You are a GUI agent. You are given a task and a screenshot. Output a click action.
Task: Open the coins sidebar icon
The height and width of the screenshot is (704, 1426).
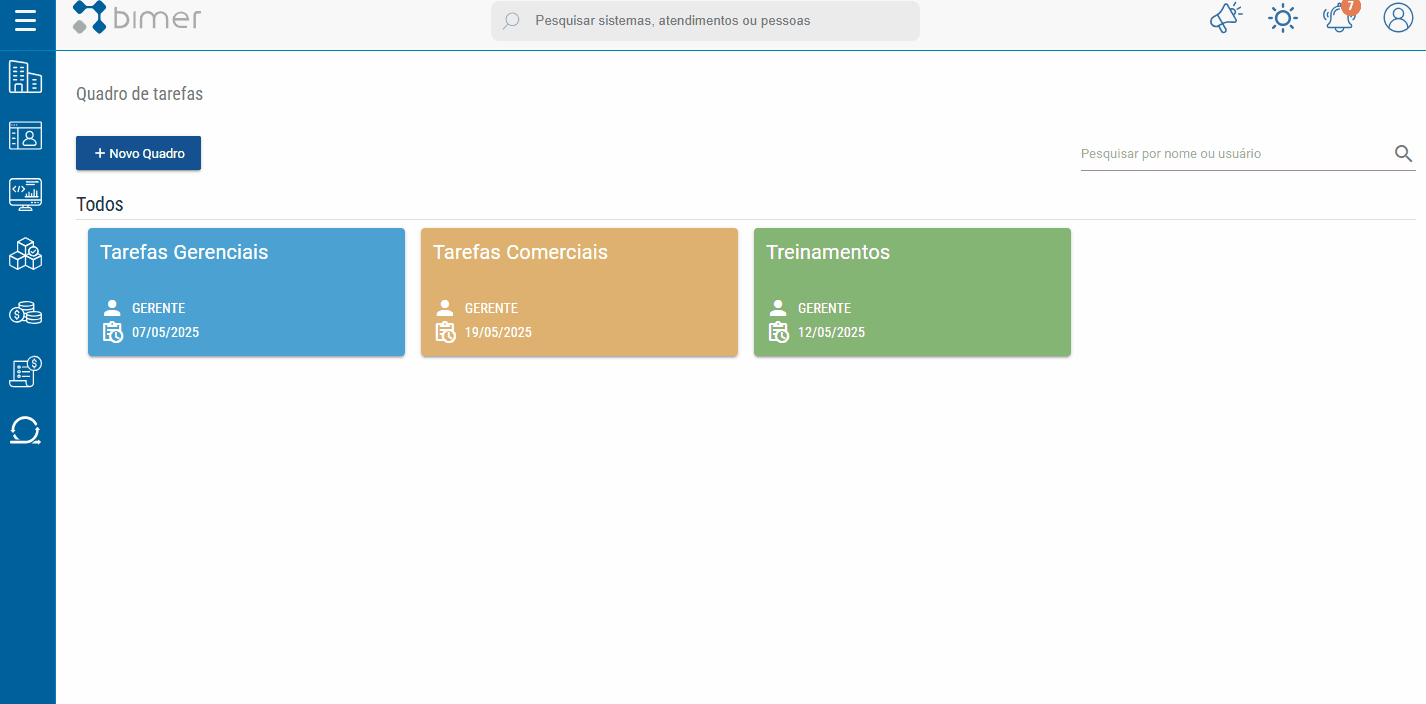tap(25, 313)
